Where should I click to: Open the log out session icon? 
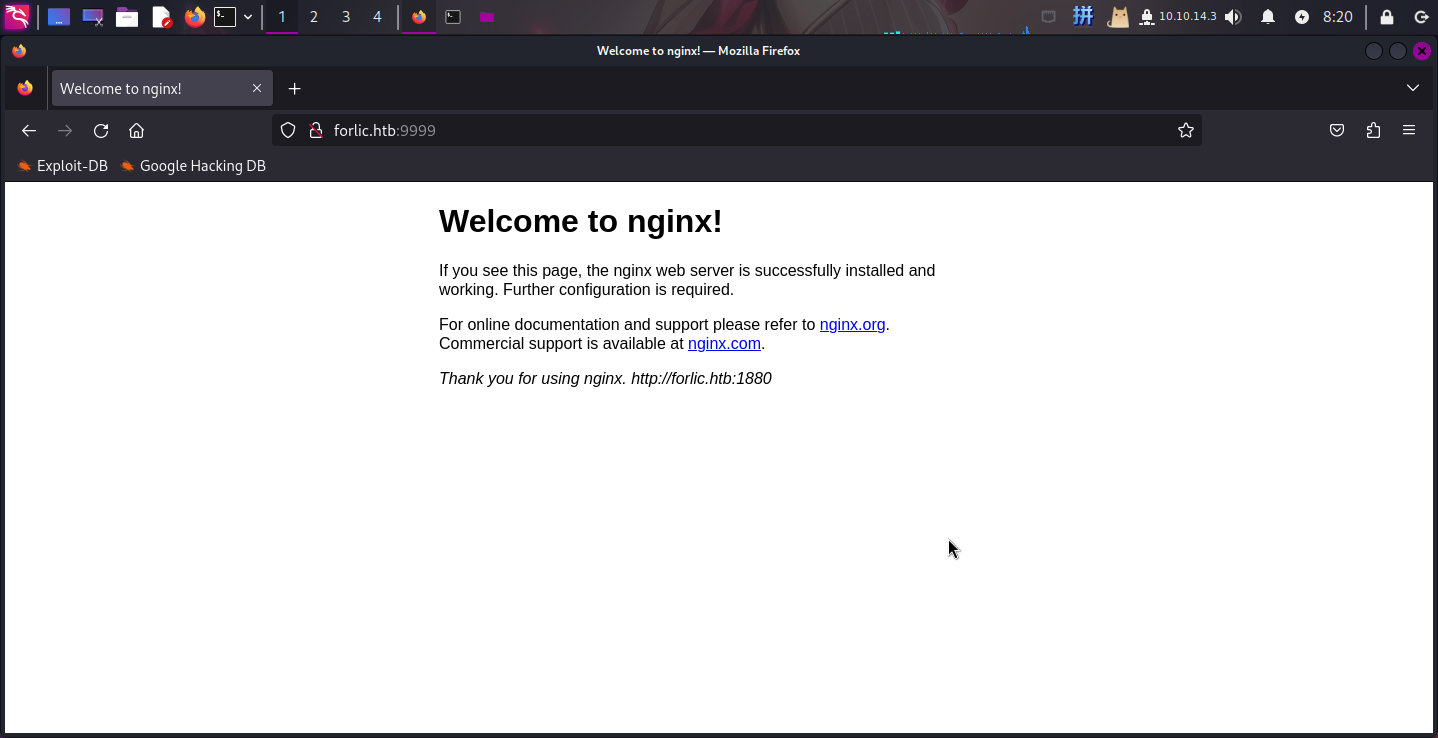[1421, 17]
